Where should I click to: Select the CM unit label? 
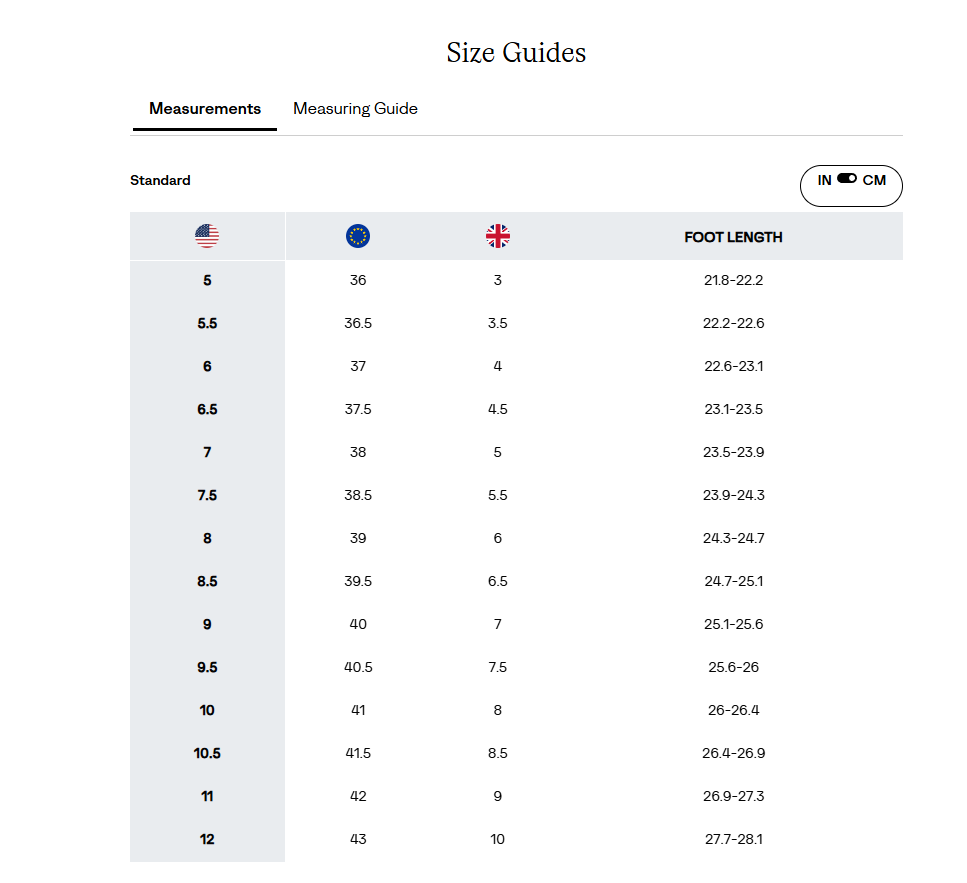coord(874,180)
